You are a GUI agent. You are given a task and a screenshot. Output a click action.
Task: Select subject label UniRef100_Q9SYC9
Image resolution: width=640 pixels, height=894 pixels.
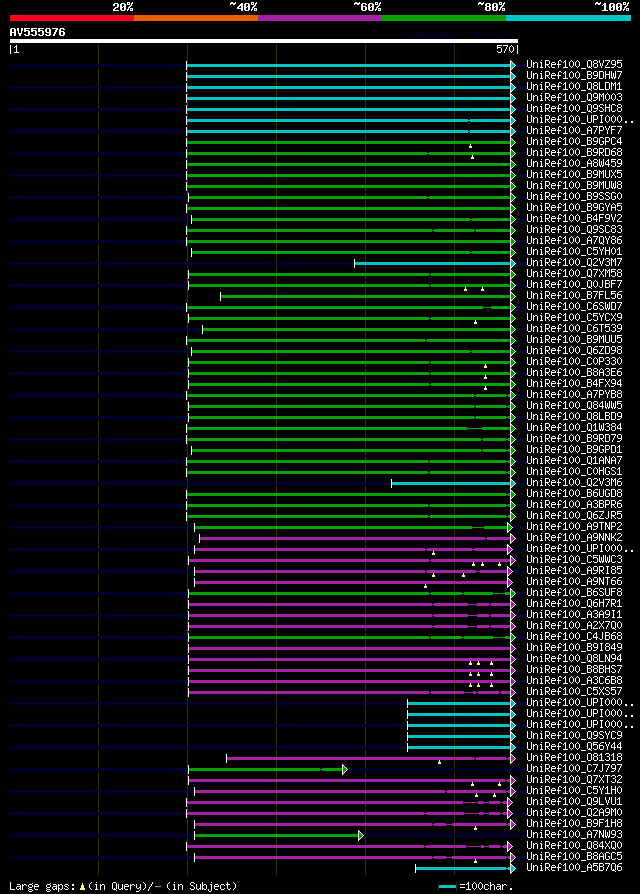point(574,736)
